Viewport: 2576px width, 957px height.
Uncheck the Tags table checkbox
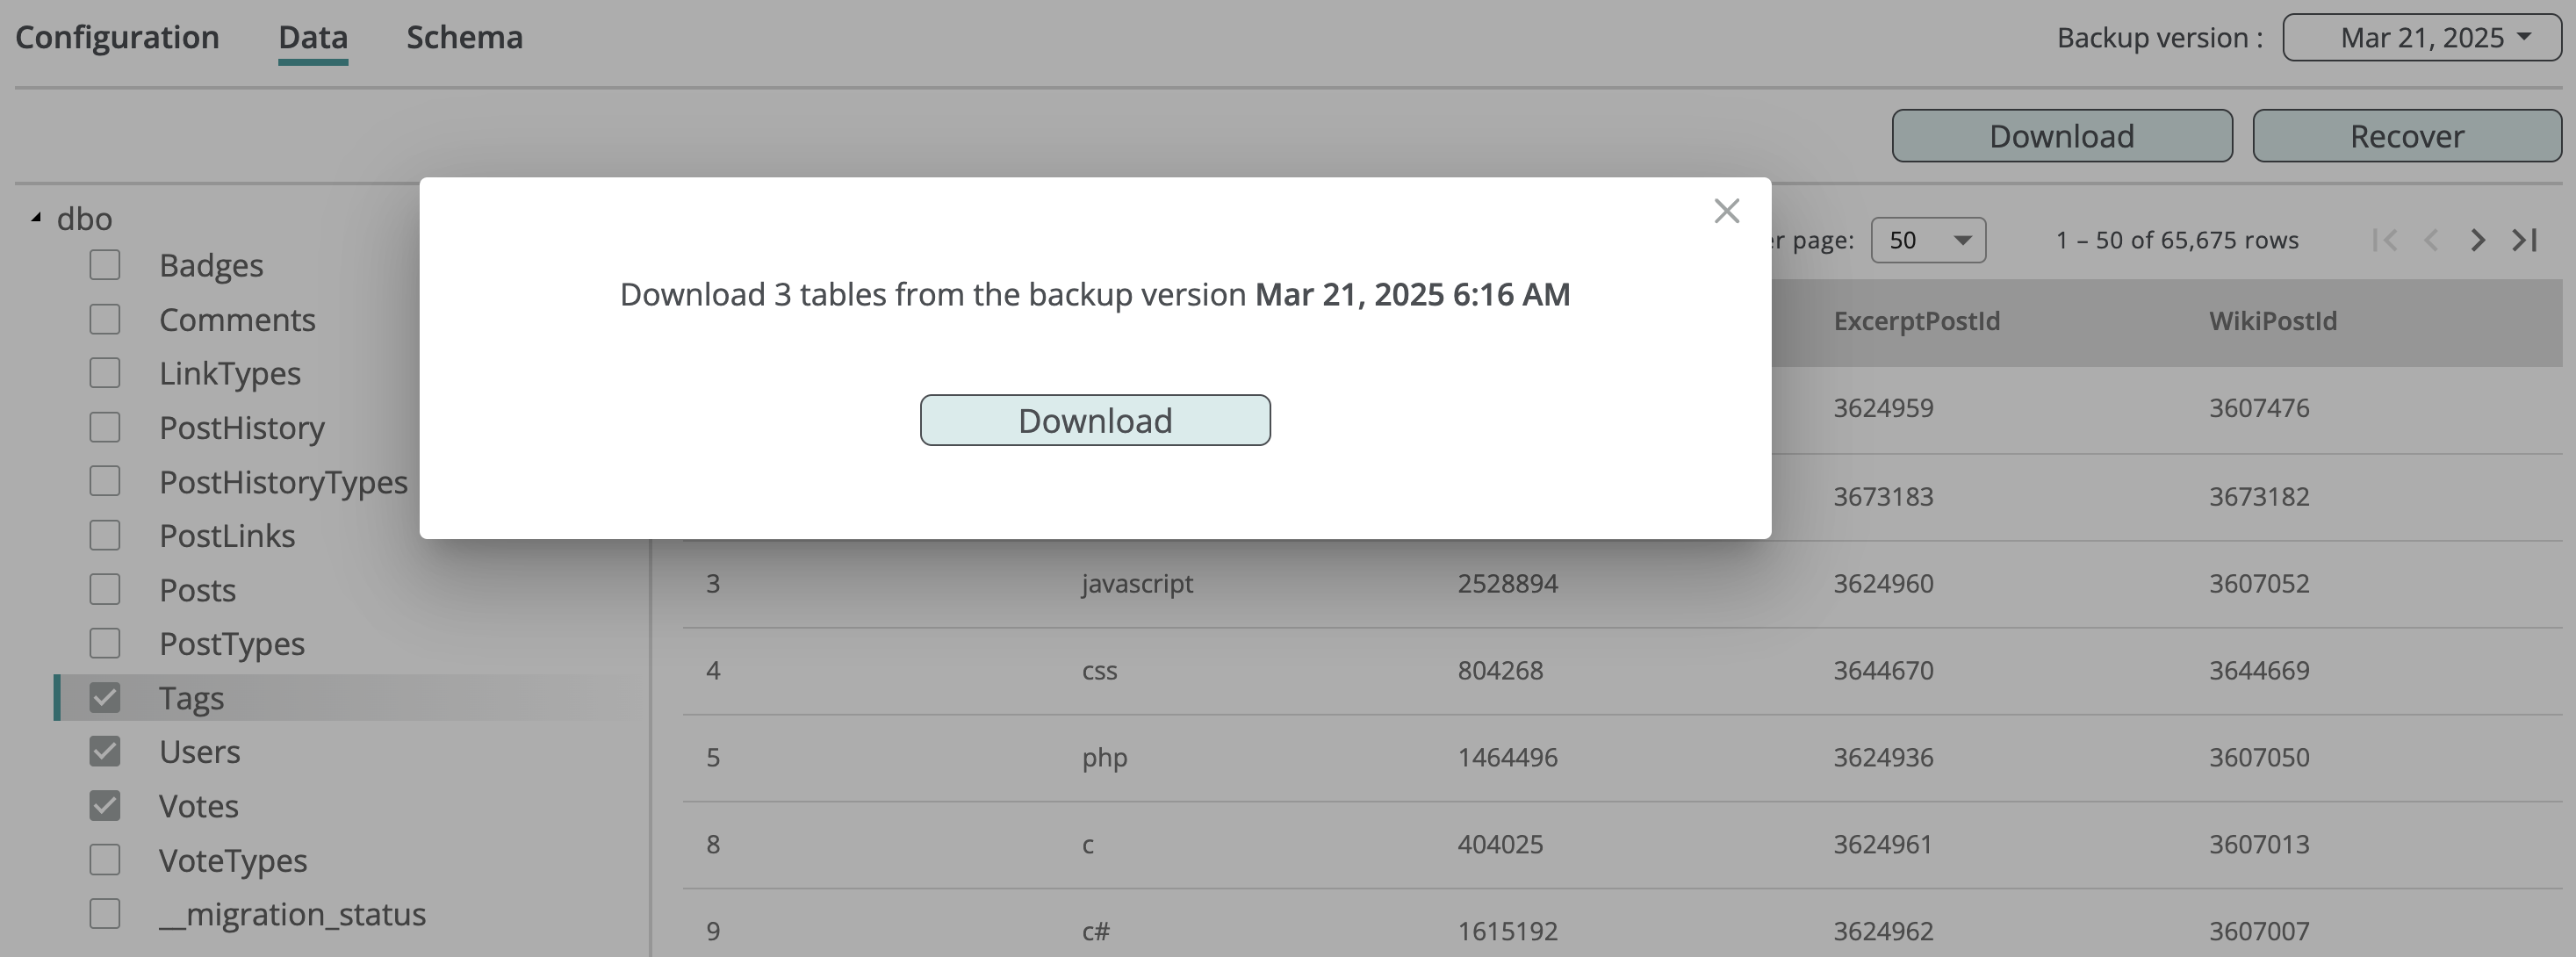point(105,698)
